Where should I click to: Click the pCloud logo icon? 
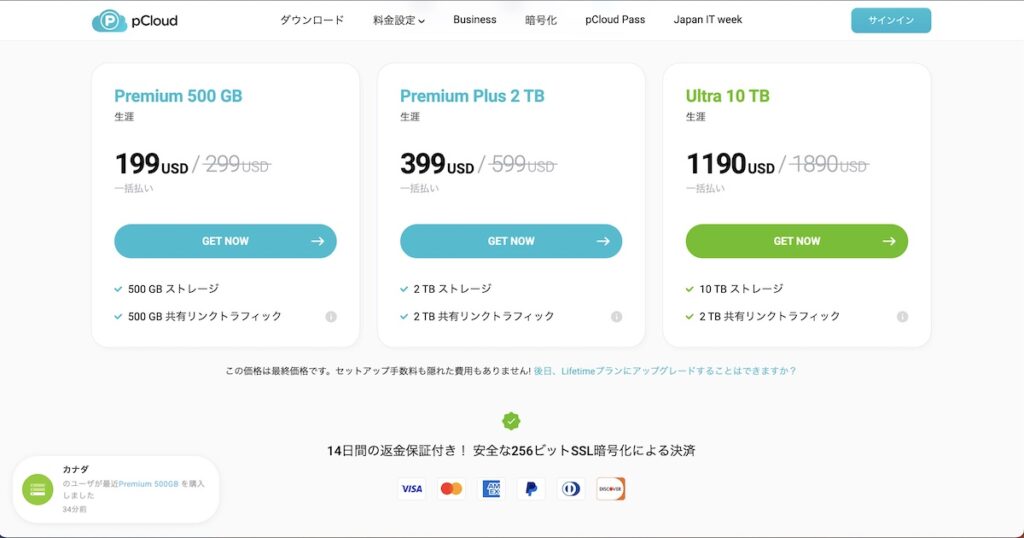(x=109, y=21)
